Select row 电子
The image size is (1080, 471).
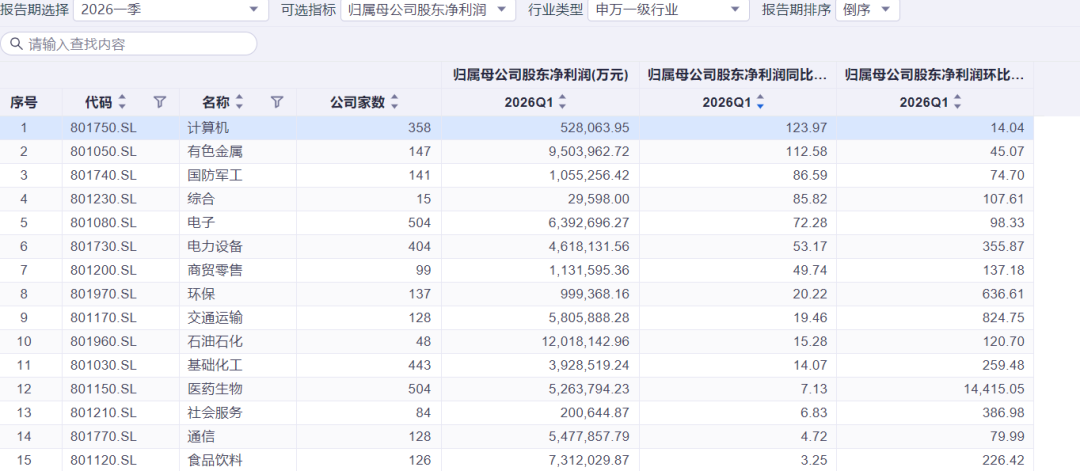[517, 223]
